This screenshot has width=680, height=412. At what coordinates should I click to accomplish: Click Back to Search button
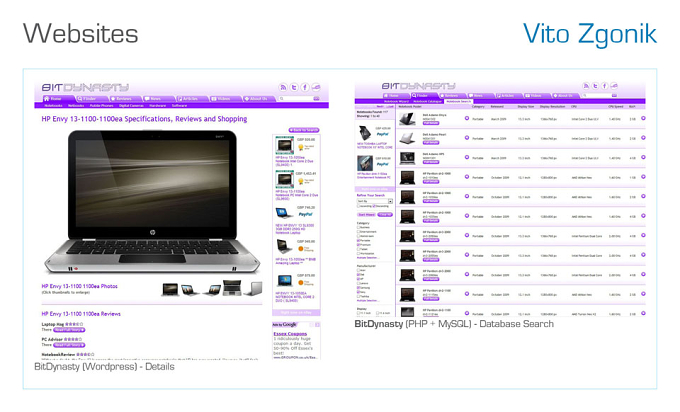[x=304, y=130]
